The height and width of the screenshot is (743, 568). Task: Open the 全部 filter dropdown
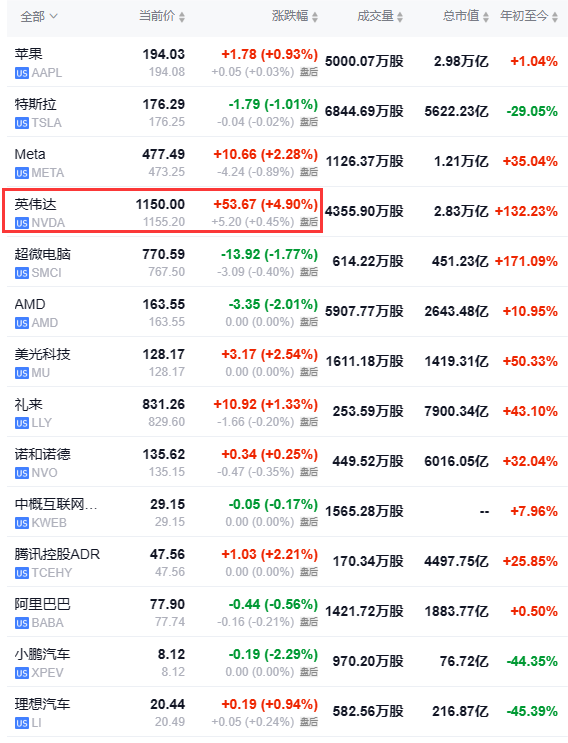[x=39, y=17]
